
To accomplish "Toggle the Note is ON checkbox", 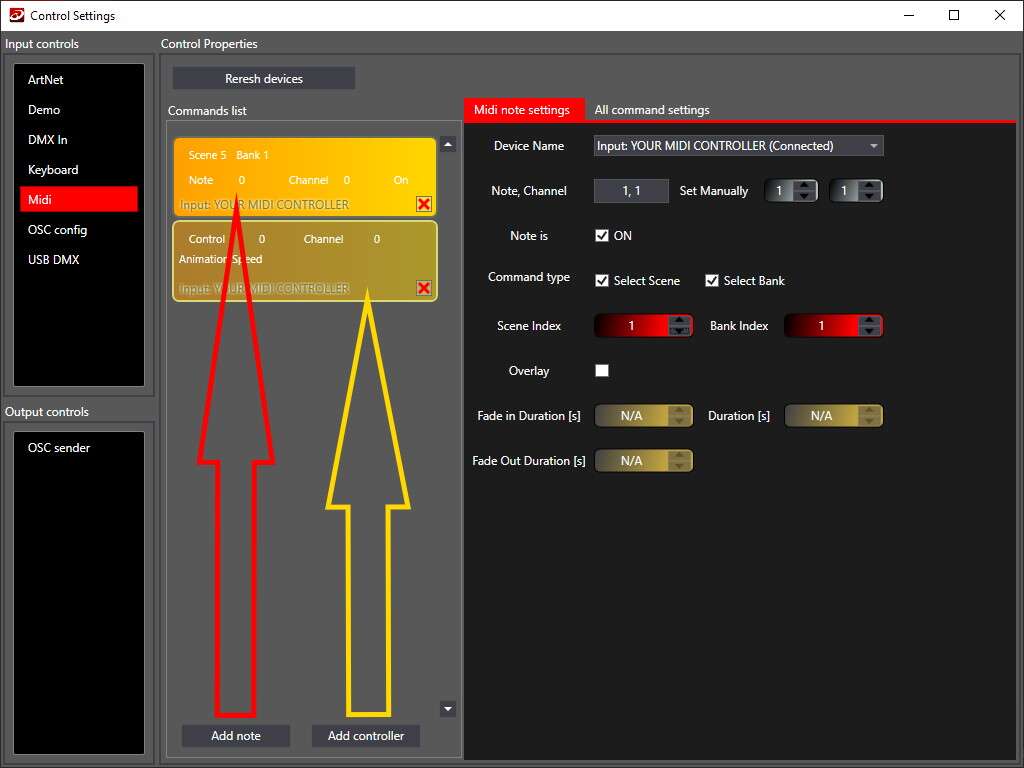I will 602,235.
